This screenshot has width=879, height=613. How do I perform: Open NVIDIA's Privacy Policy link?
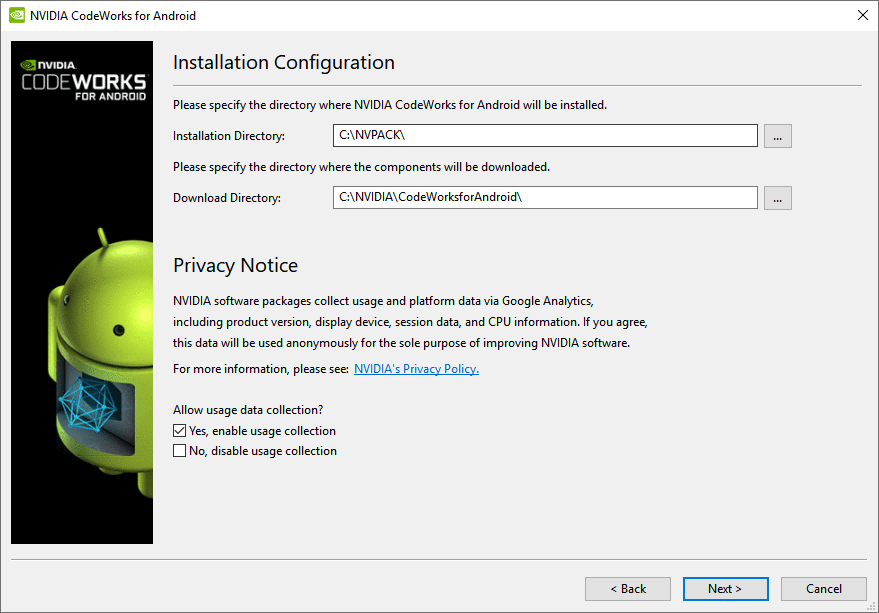[x=417, y=369]
